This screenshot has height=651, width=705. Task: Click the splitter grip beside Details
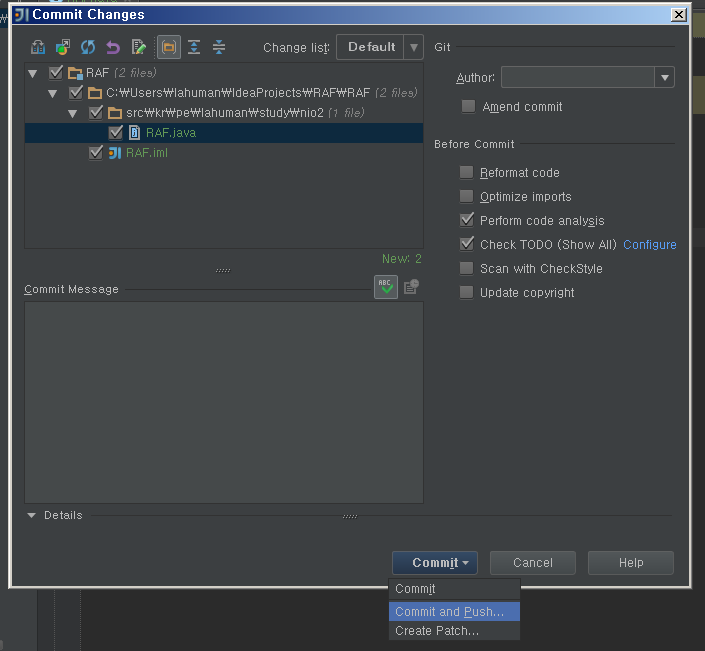pos(350,516)
